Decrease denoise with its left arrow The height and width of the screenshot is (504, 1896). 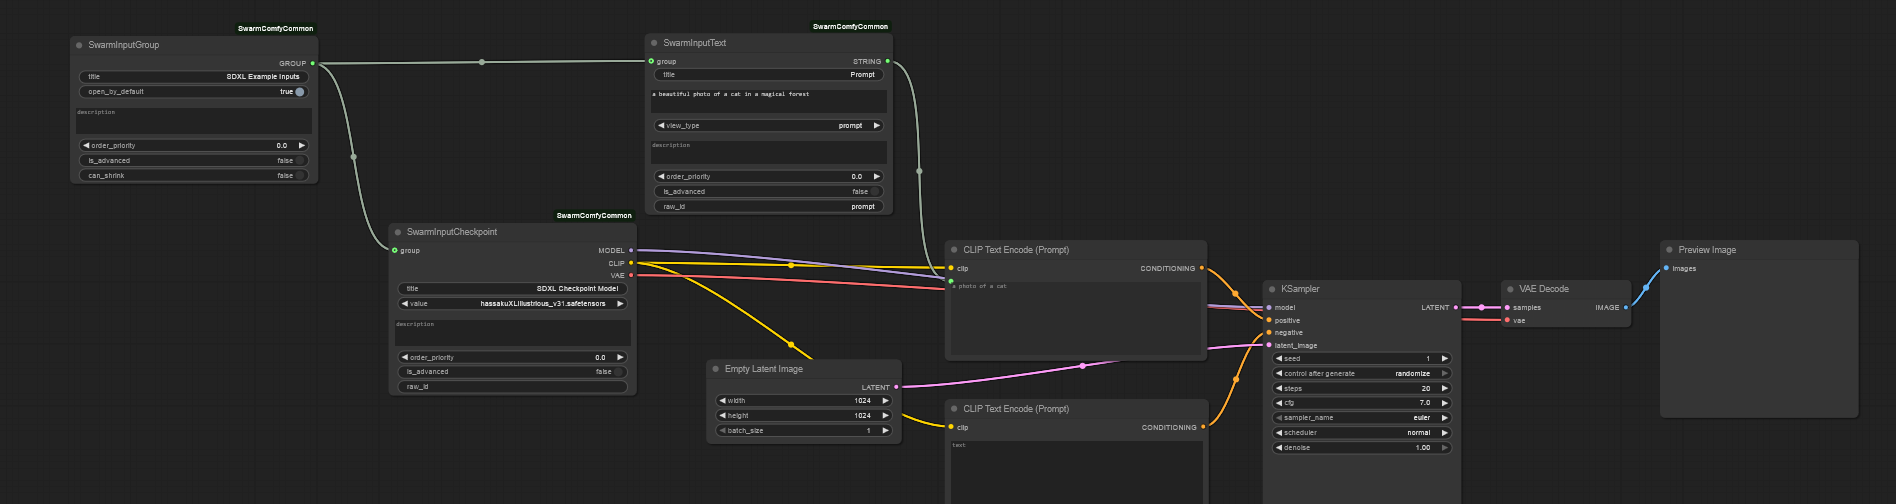click(1279, 448)
